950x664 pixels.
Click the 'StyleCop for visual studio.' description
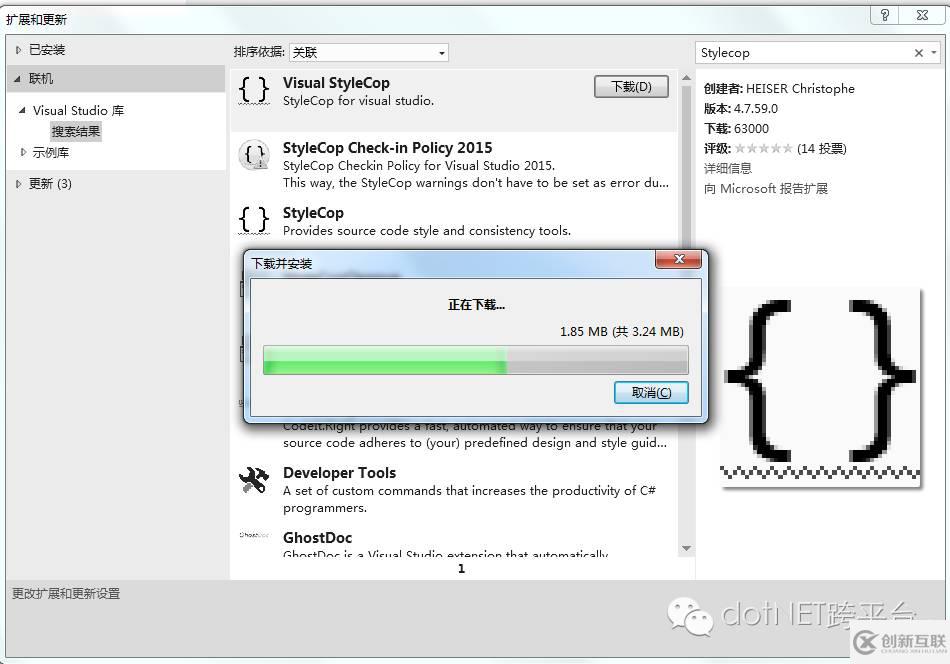pyautogui.click(x=359, y=101)
